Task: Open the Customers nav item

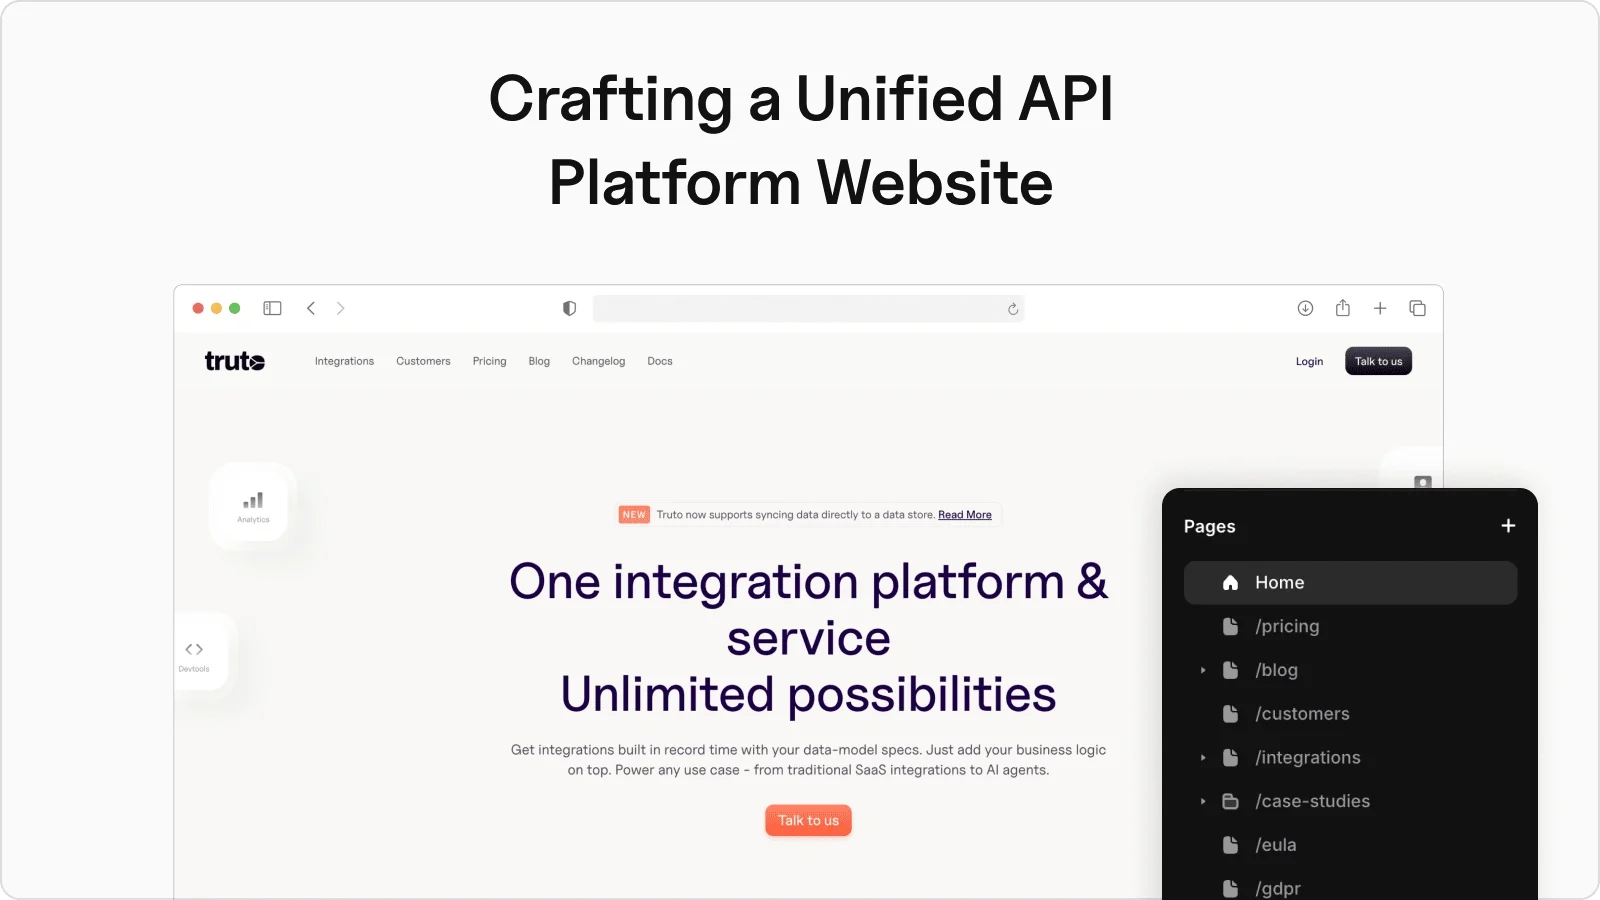Action: (x=423, y=361)
